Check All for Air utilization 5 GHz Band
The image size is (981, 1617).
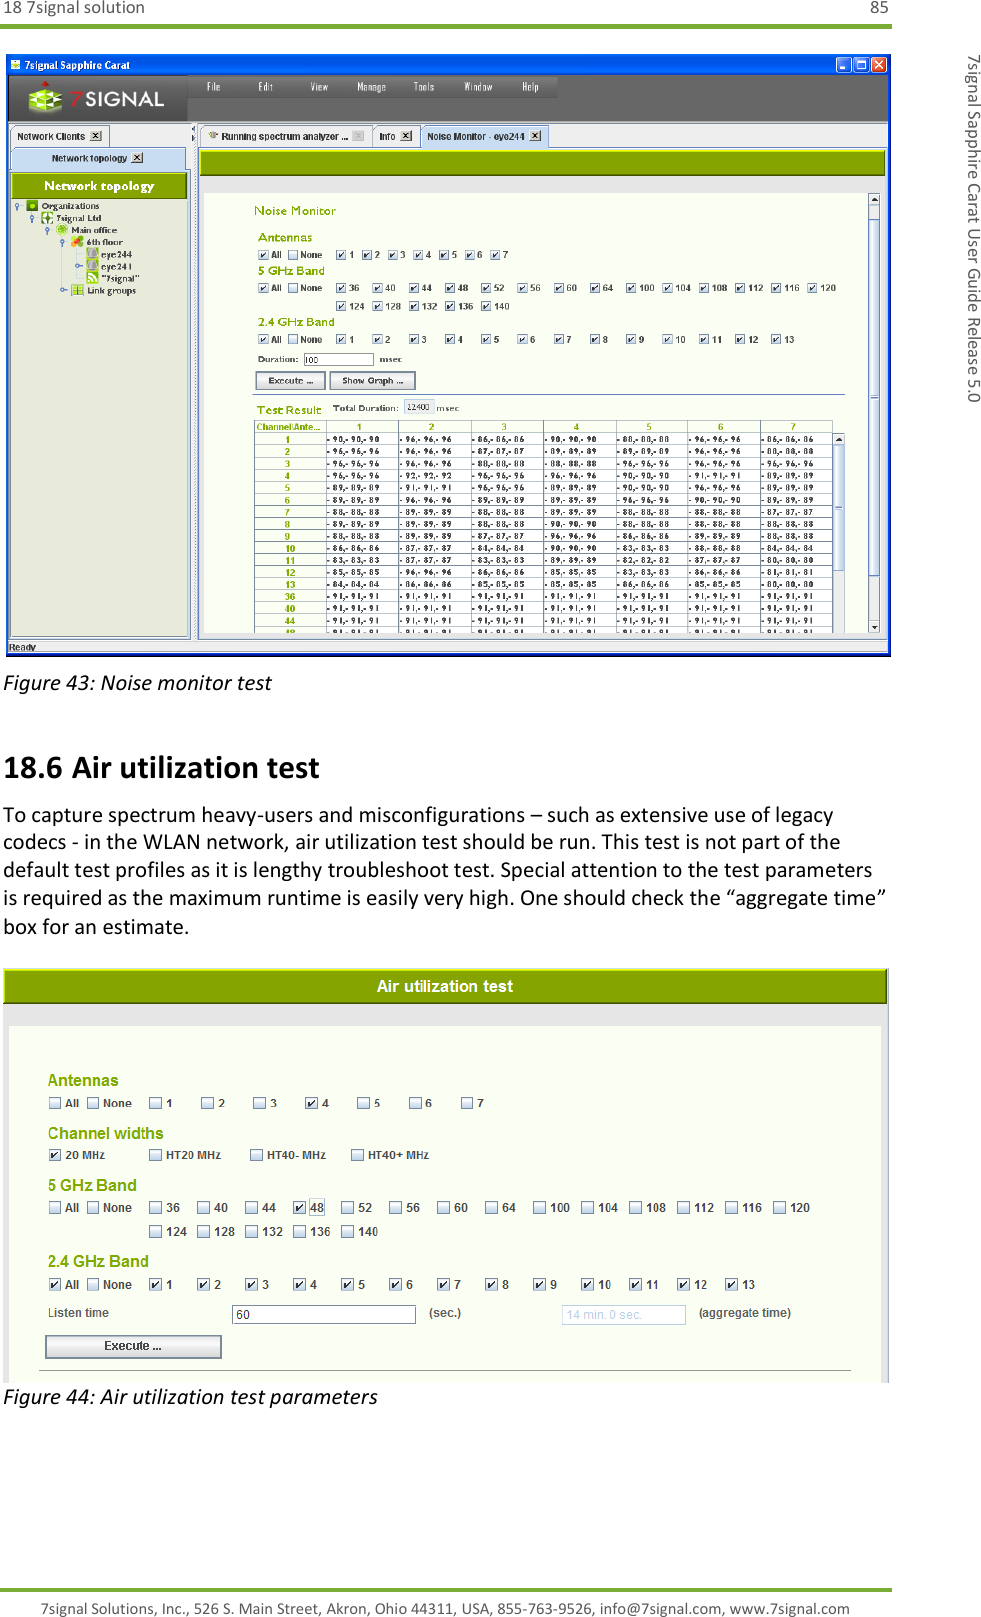[x=55, y=1208]
